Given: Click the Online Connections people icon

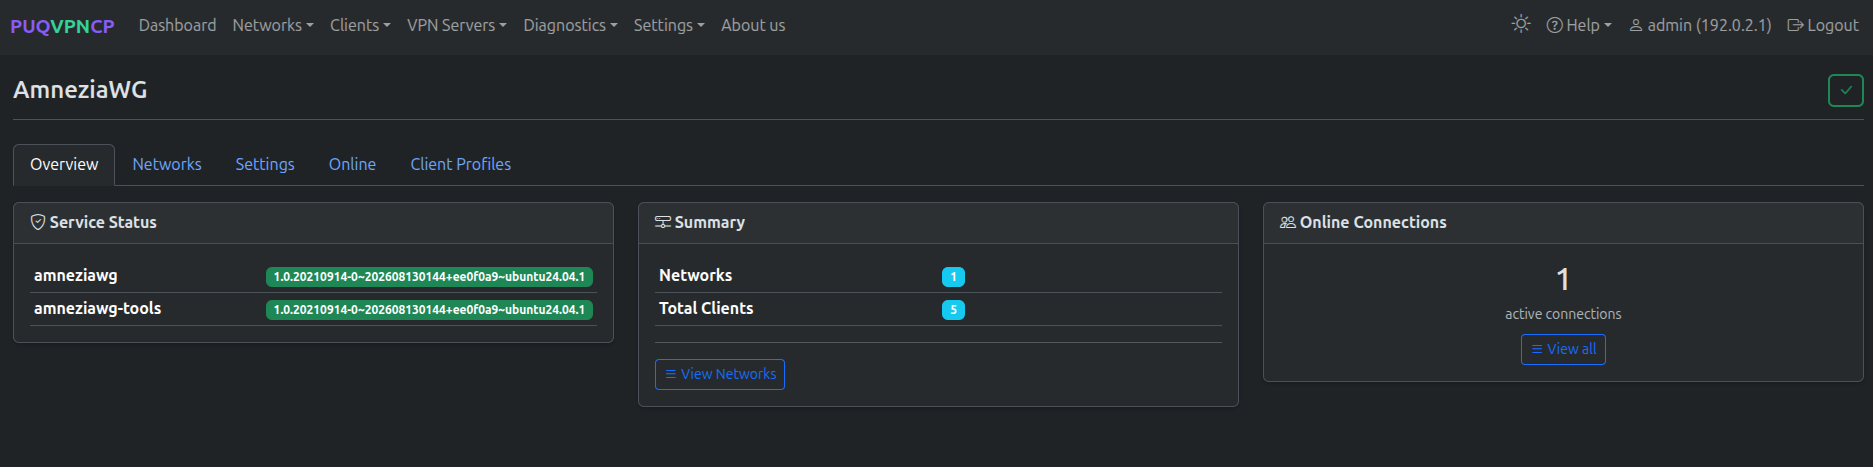Looking at the screenshot, I should click(x=1288, y=222).
